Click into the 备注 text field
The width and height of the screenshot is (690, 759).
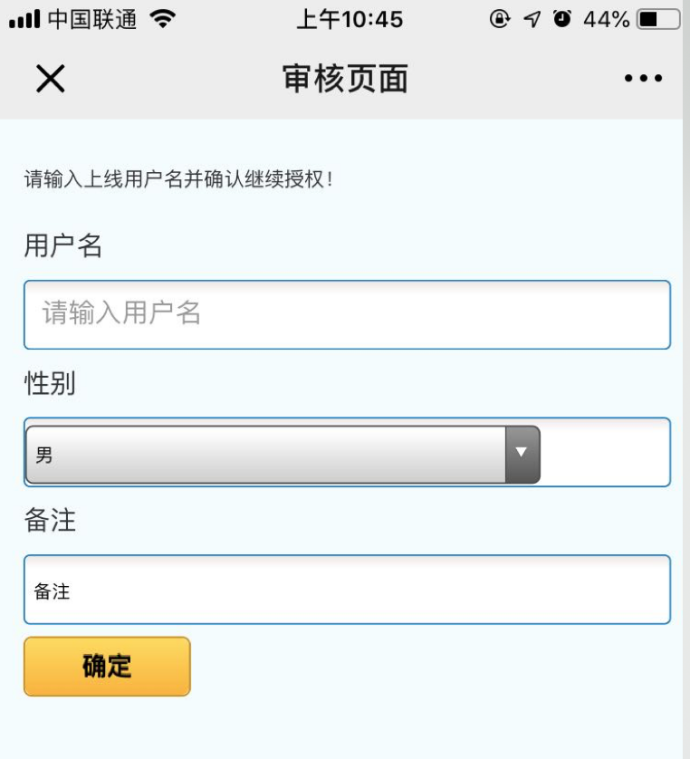pyautogui.click(x=346, y=590)
